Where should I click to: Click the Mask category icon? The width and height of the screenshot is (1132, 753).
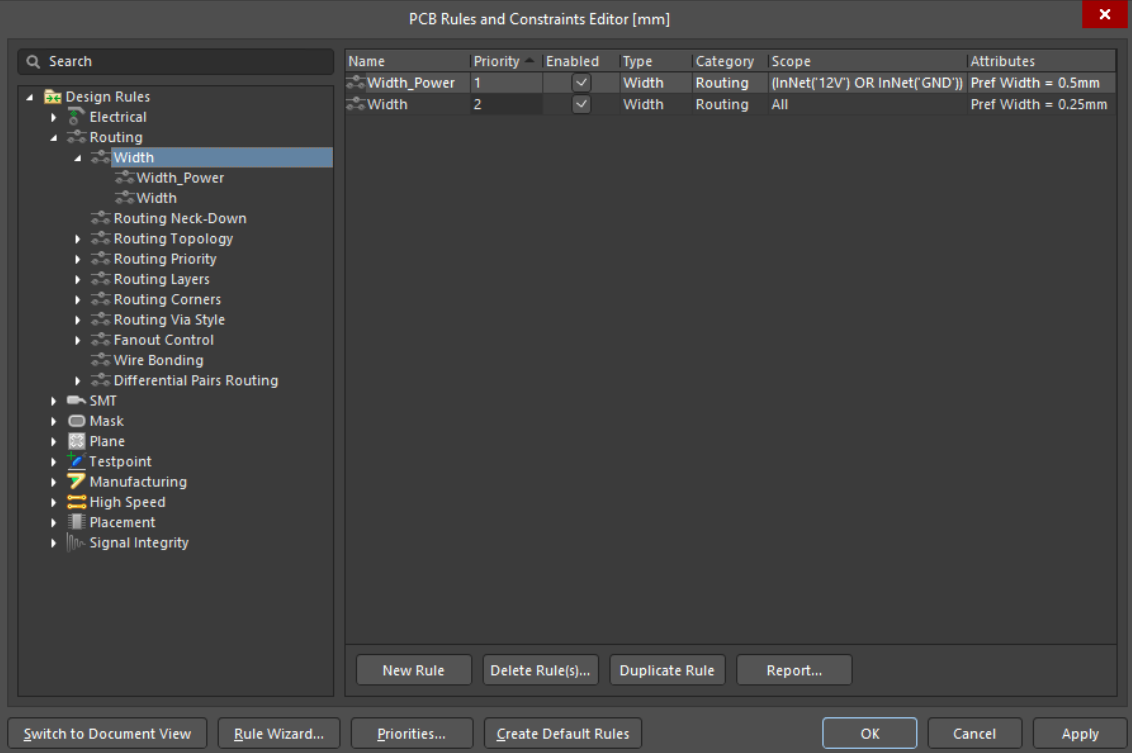(76, 421)
